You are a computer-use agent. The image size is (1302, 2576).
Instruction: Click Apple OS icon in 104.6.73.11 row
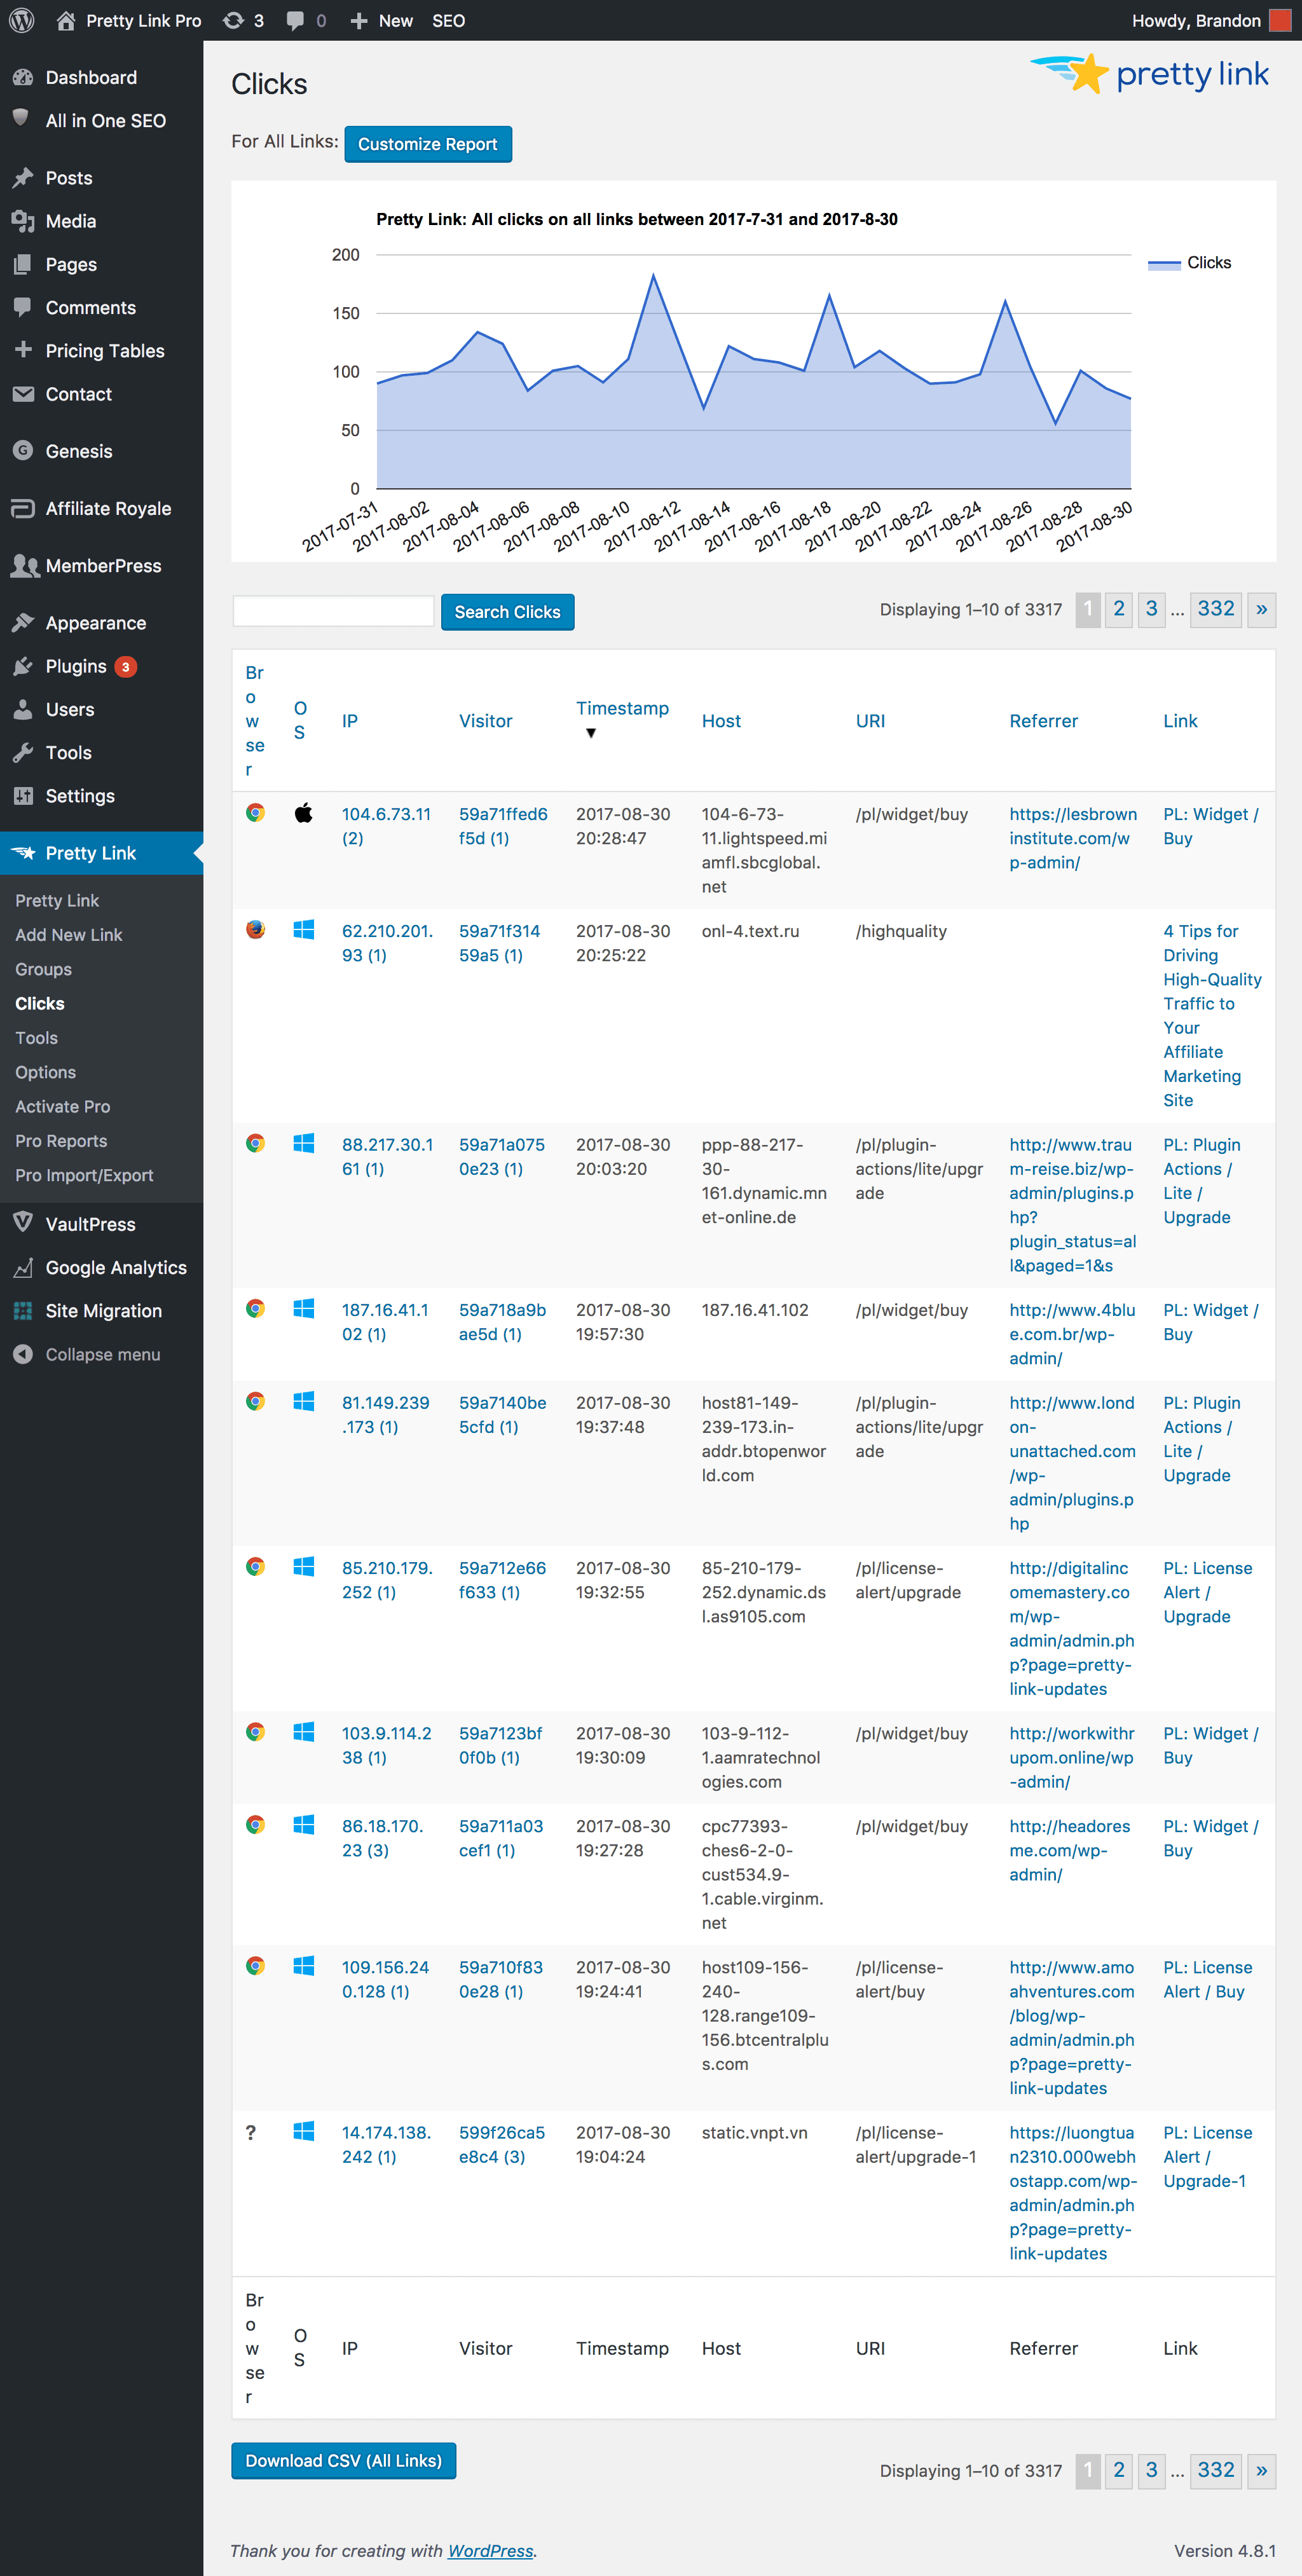303,812
